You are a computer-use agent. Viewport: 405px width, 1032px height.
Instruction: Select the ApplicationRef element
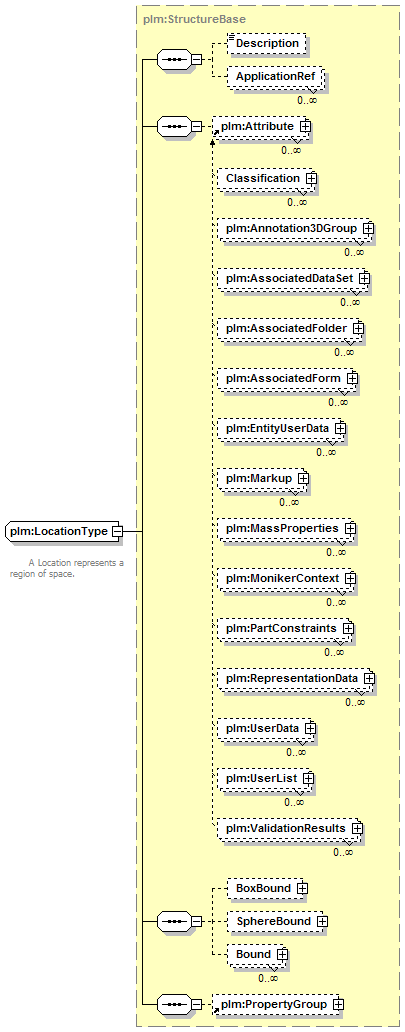tap(276, 77)
